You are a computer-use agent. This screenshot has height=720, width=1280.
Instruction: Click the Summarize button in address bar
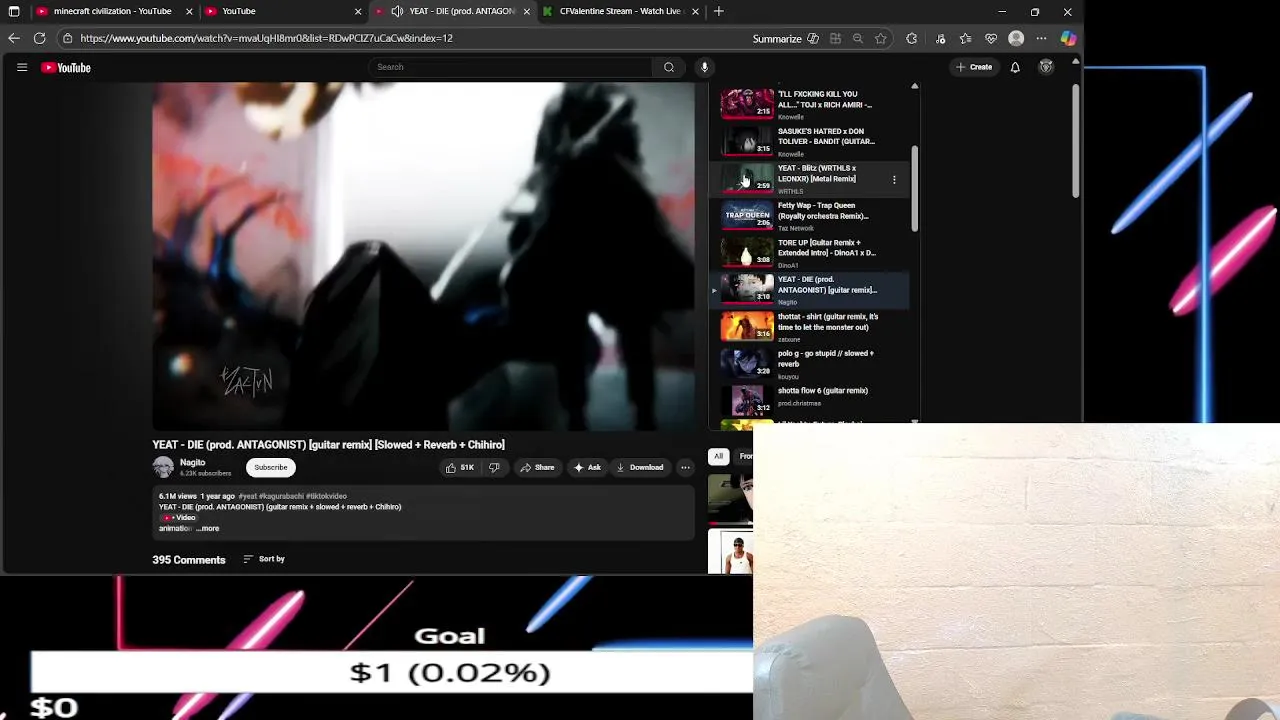[777, 38]
